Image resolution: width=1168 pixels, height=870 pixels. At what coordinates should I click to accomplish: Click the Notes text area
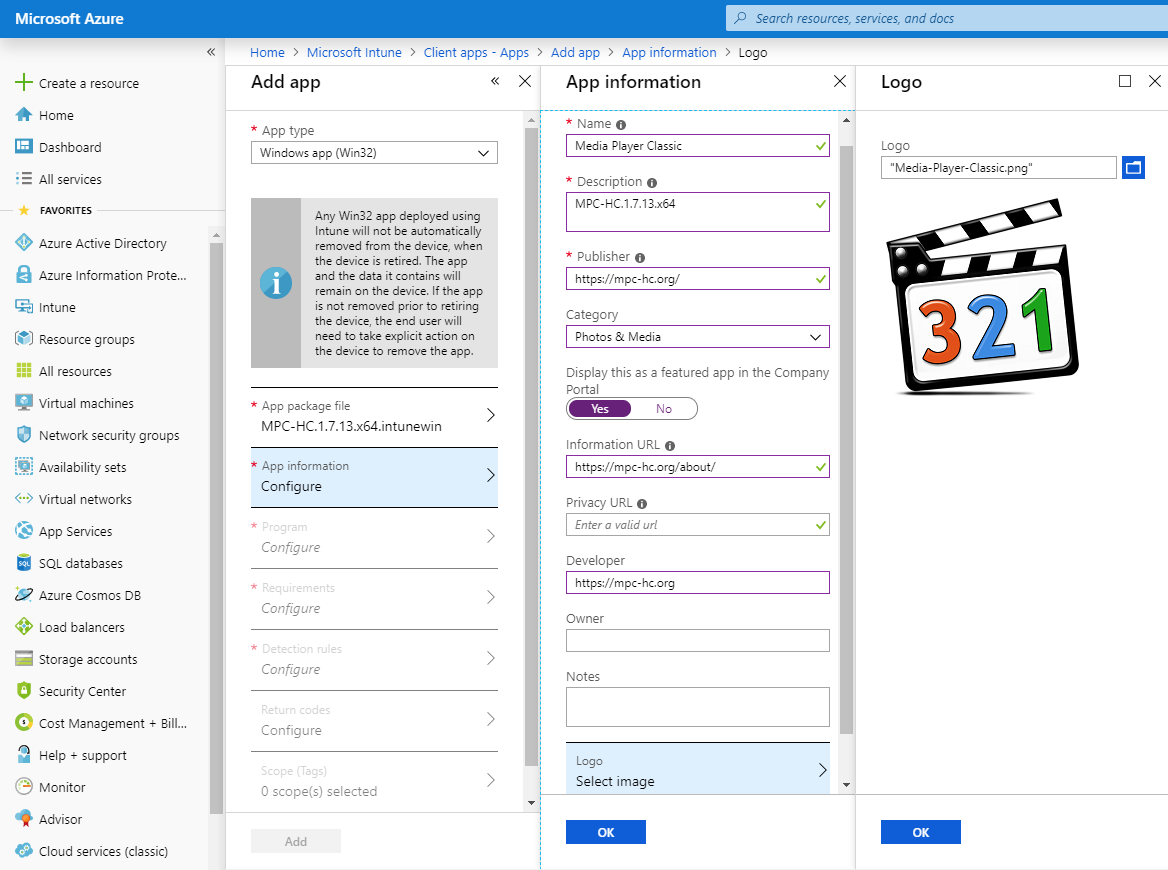697,707
